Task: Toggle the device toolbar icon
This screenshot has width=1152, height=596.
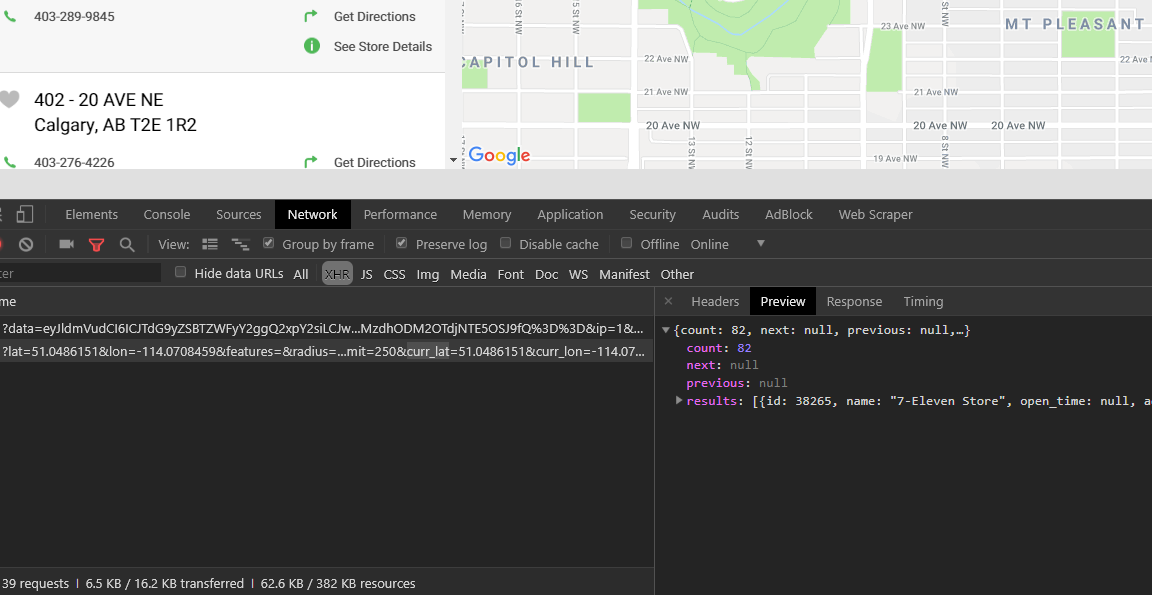Action: point(25,214)
